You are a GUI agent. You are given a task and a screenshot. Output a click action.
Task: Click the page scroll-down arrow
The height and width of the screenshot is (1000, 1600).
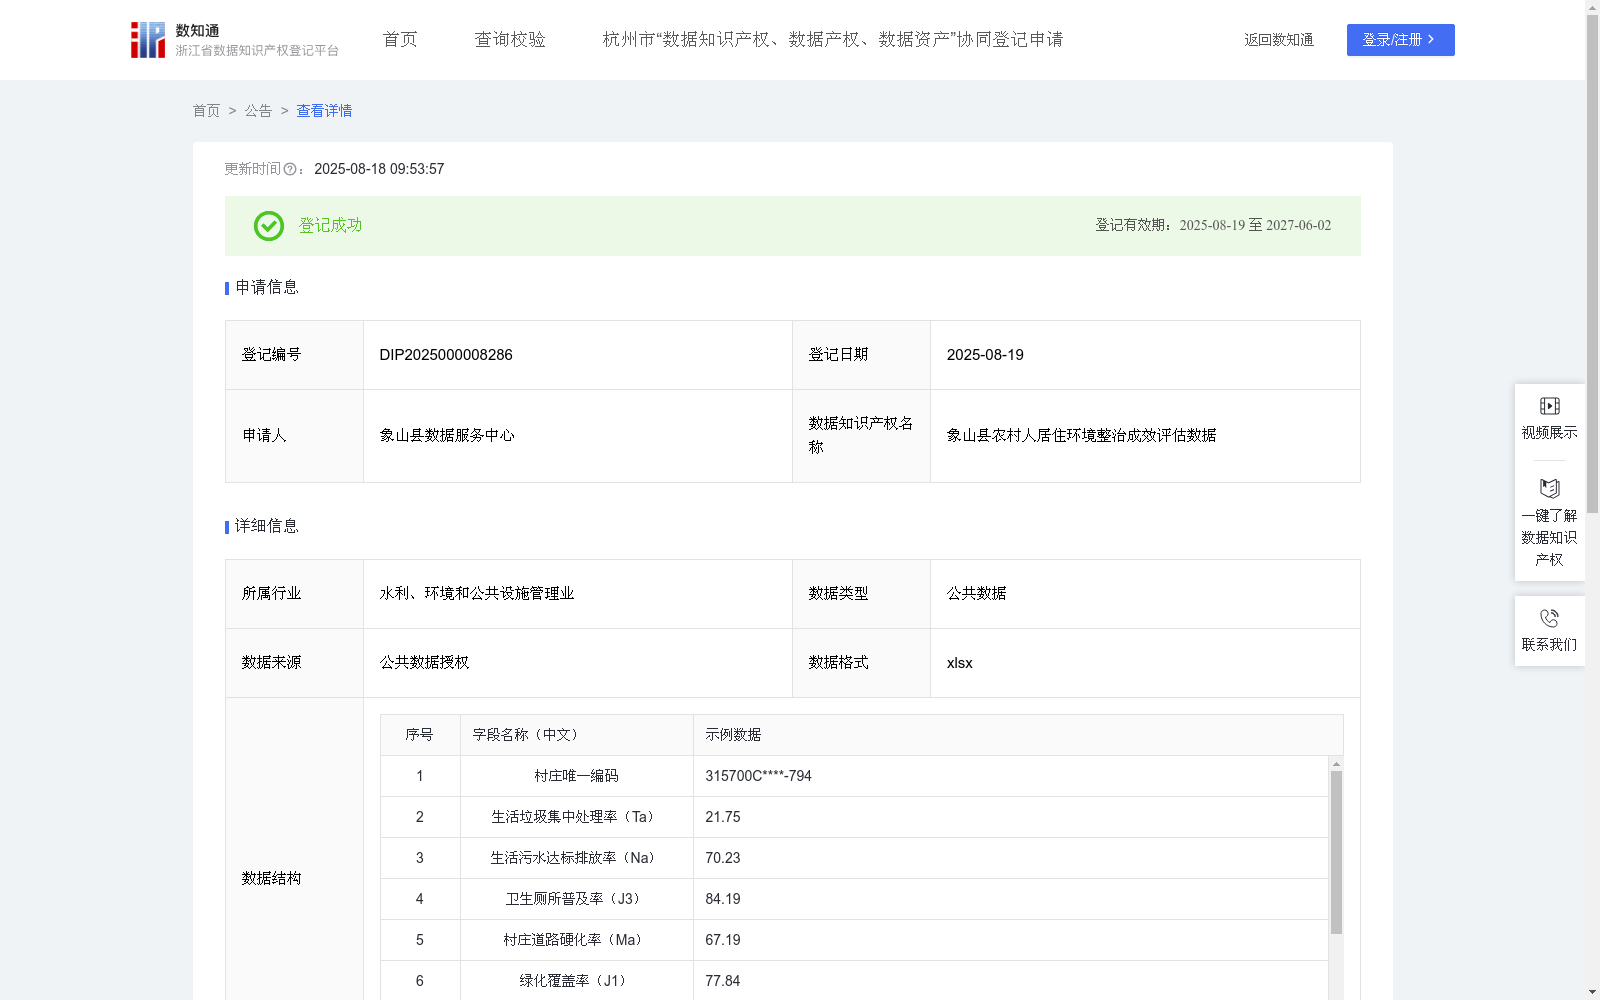[1592, 992]
